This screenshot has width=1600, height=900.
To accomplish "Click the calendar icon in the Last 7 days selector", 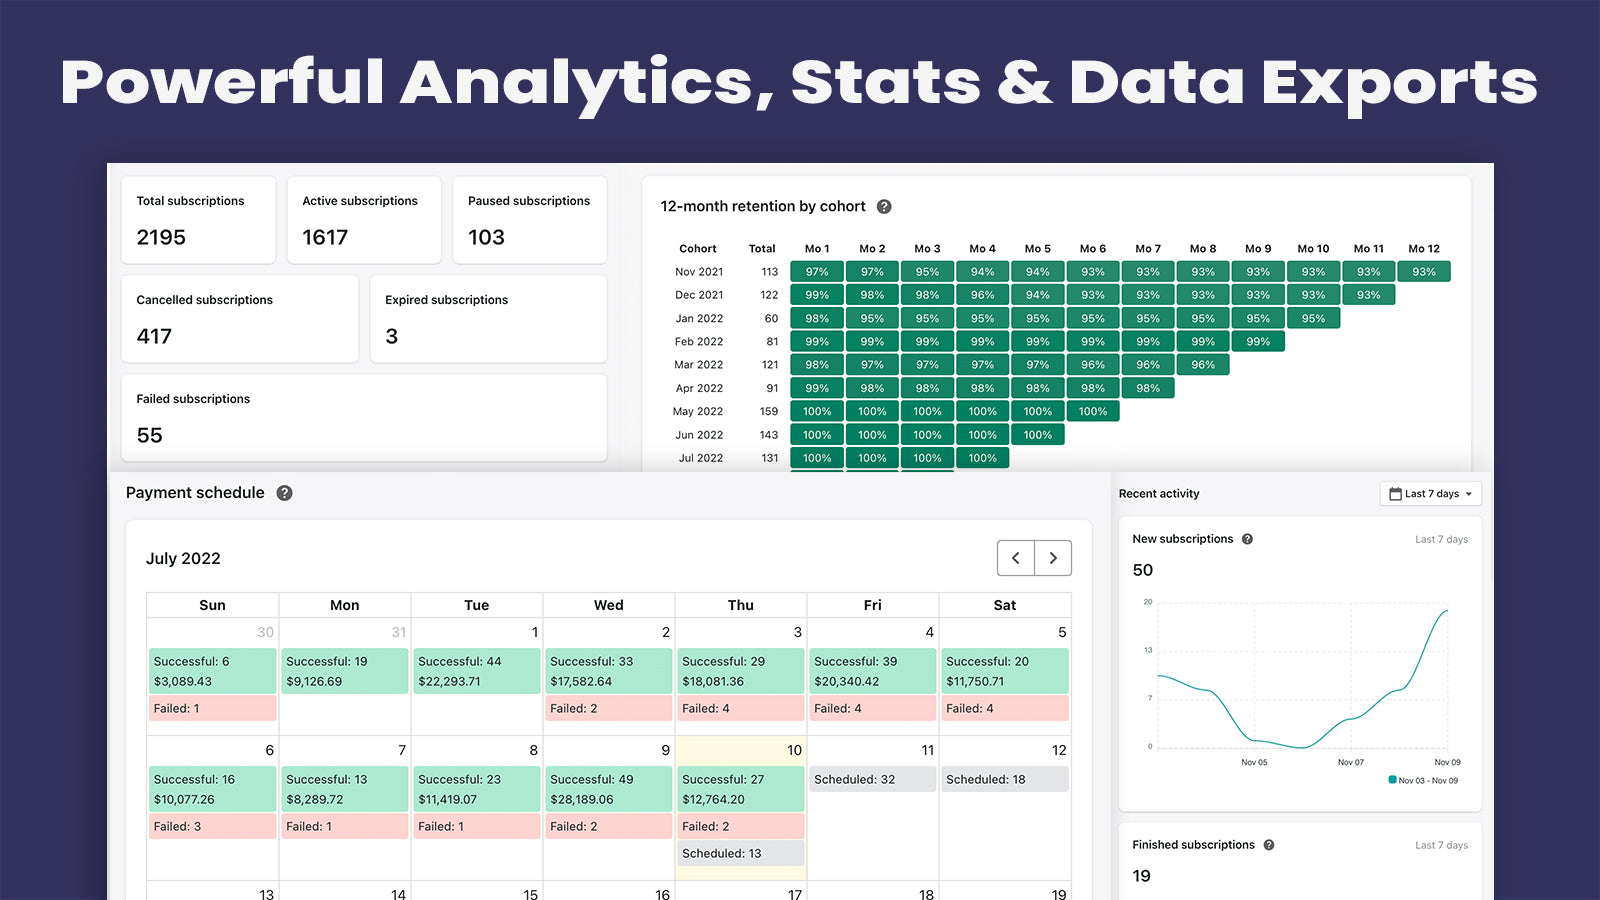I will click(1396, 493).
